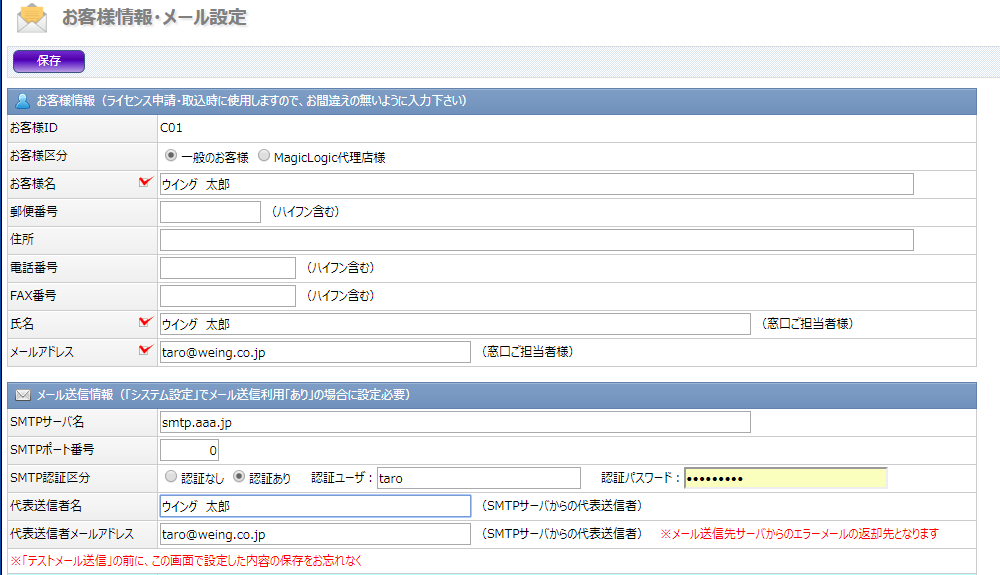Click the red checkmark beside 氏名

pos(145,322)
